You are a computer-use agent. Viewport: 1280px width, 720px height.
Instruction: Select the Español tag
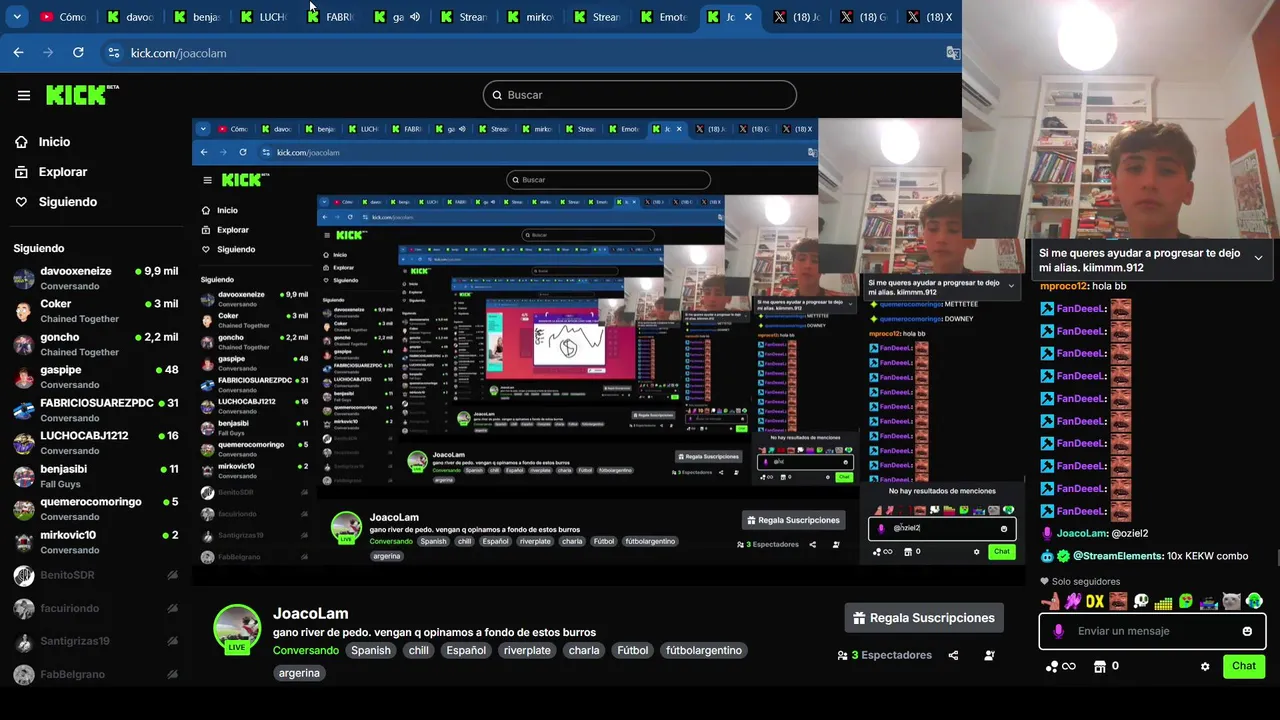coord(466,650)
